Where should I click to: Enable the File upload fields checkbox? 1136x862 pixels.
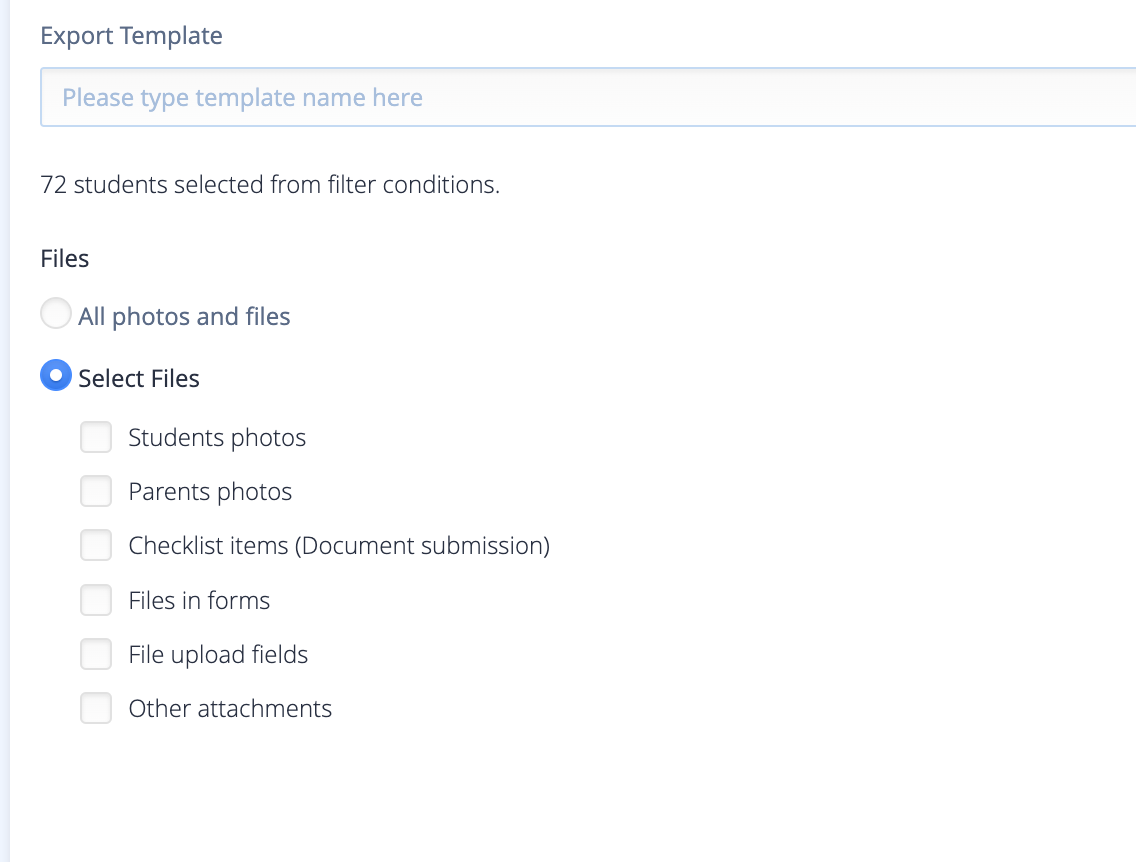(96, 654)
